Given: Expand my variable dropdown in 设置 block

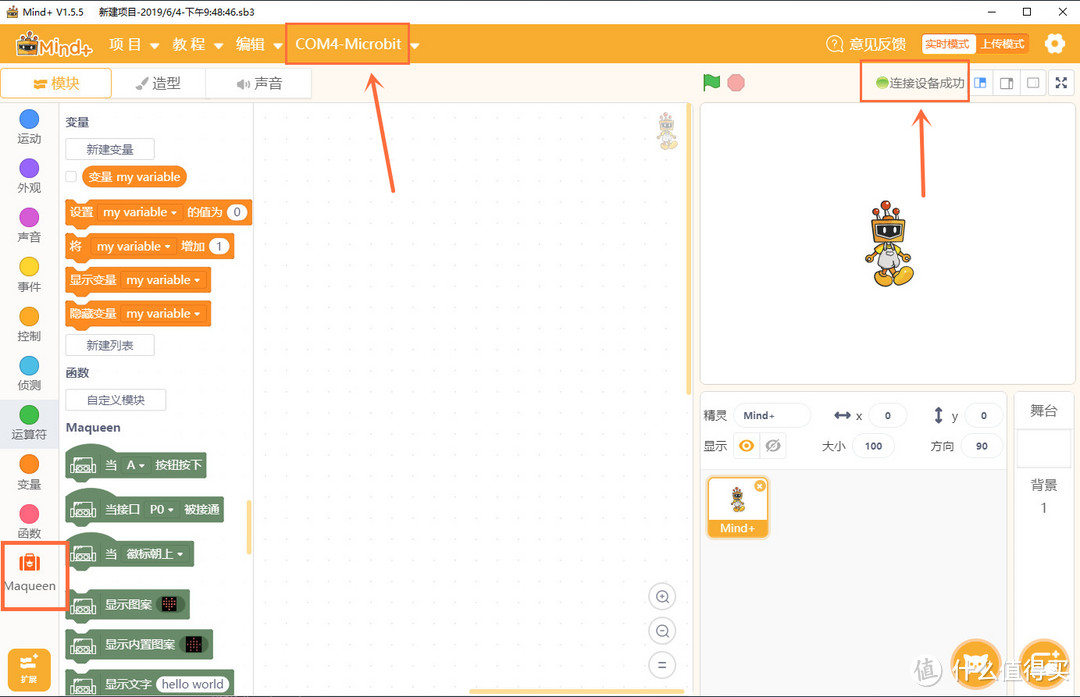Looking at the screenshot, I should [140, 212].
